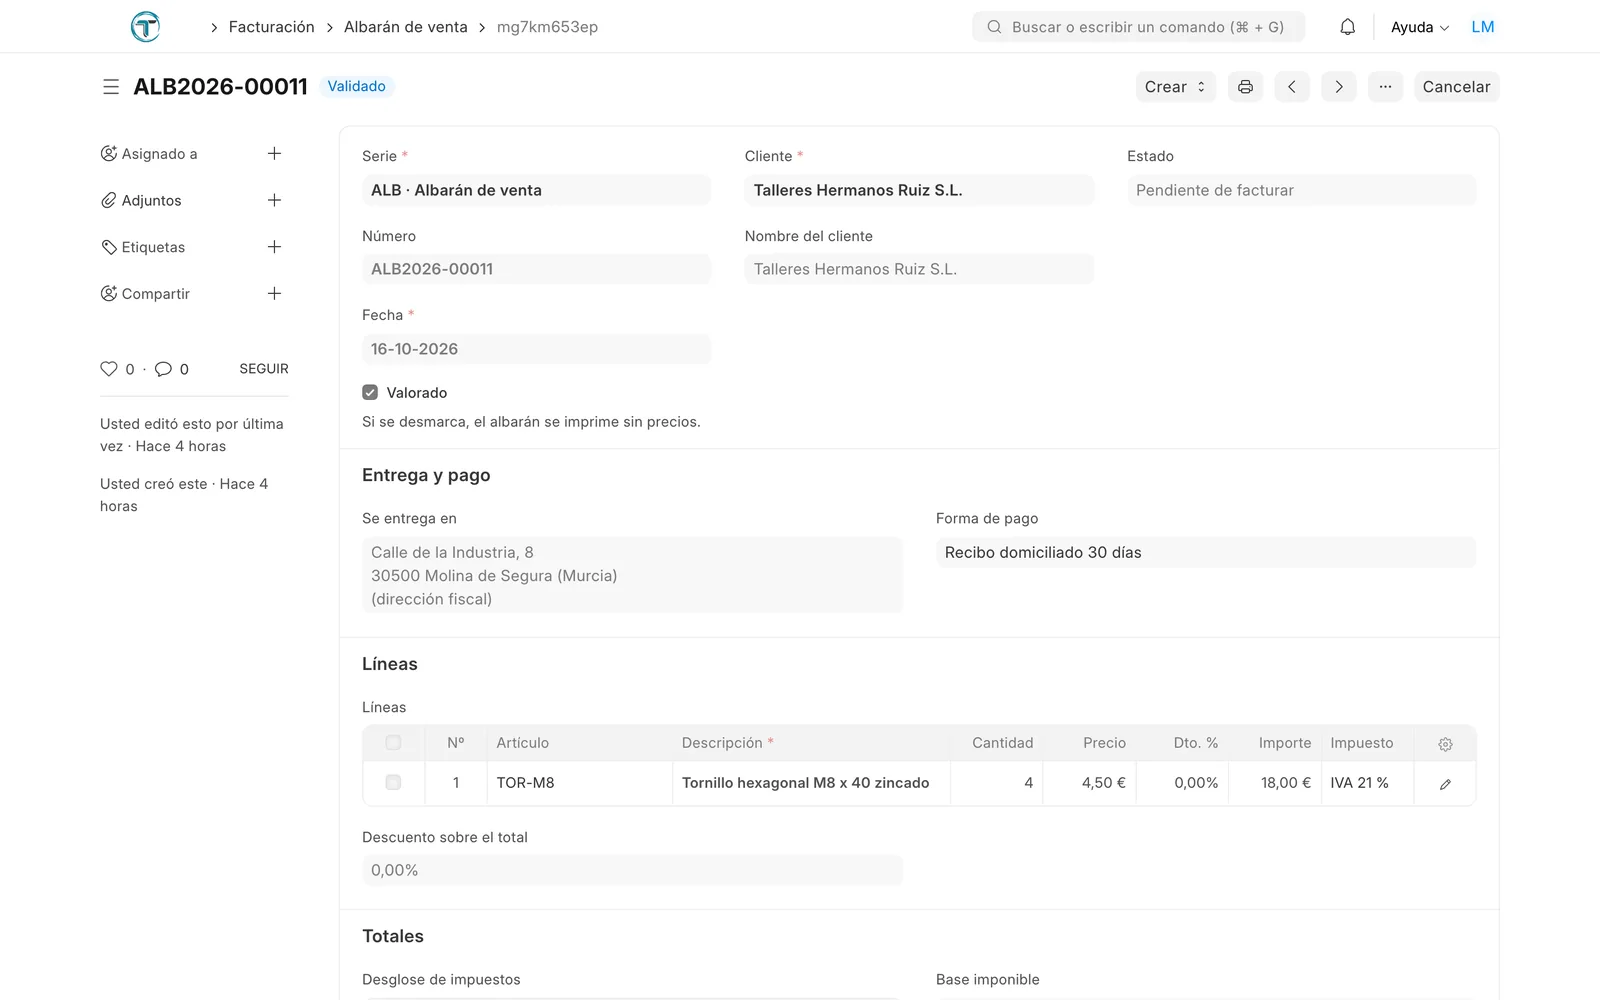The image size is (1600, 1000).
Task: Click the Estado field value
Action: pos(1301,190)
